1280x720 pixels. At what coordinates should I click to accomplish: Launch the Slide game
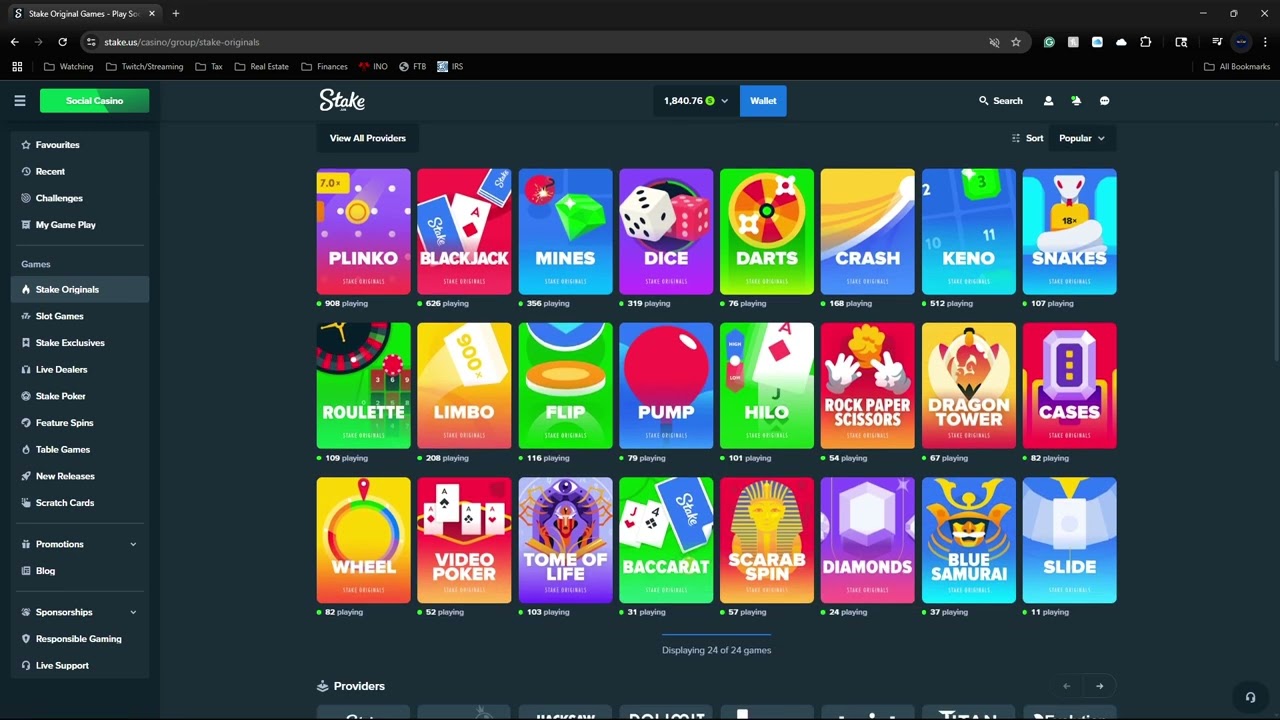(x=1069, y=540)
